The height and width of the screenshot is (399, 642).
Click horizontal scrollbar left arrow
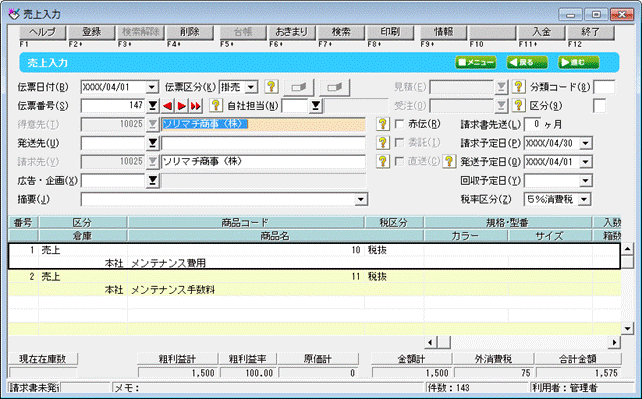click(430, 342)
